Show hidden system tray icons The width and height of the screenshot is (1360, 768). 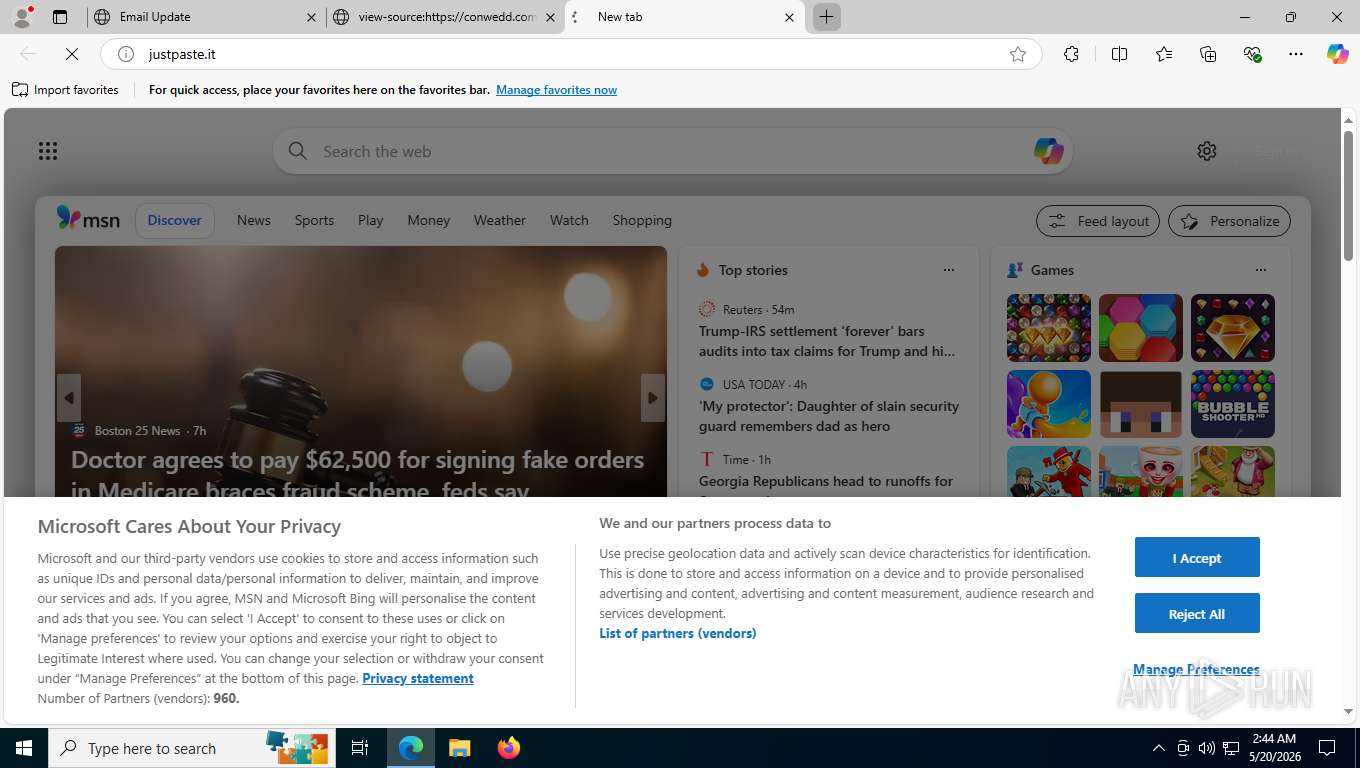tap(1159, 748)
